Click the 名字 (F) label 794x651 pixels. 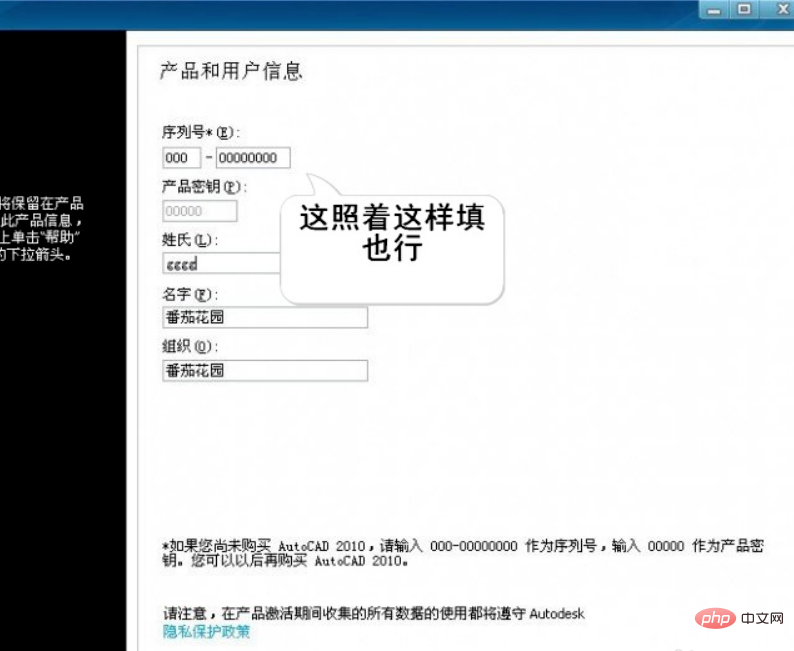coord(190,294)
